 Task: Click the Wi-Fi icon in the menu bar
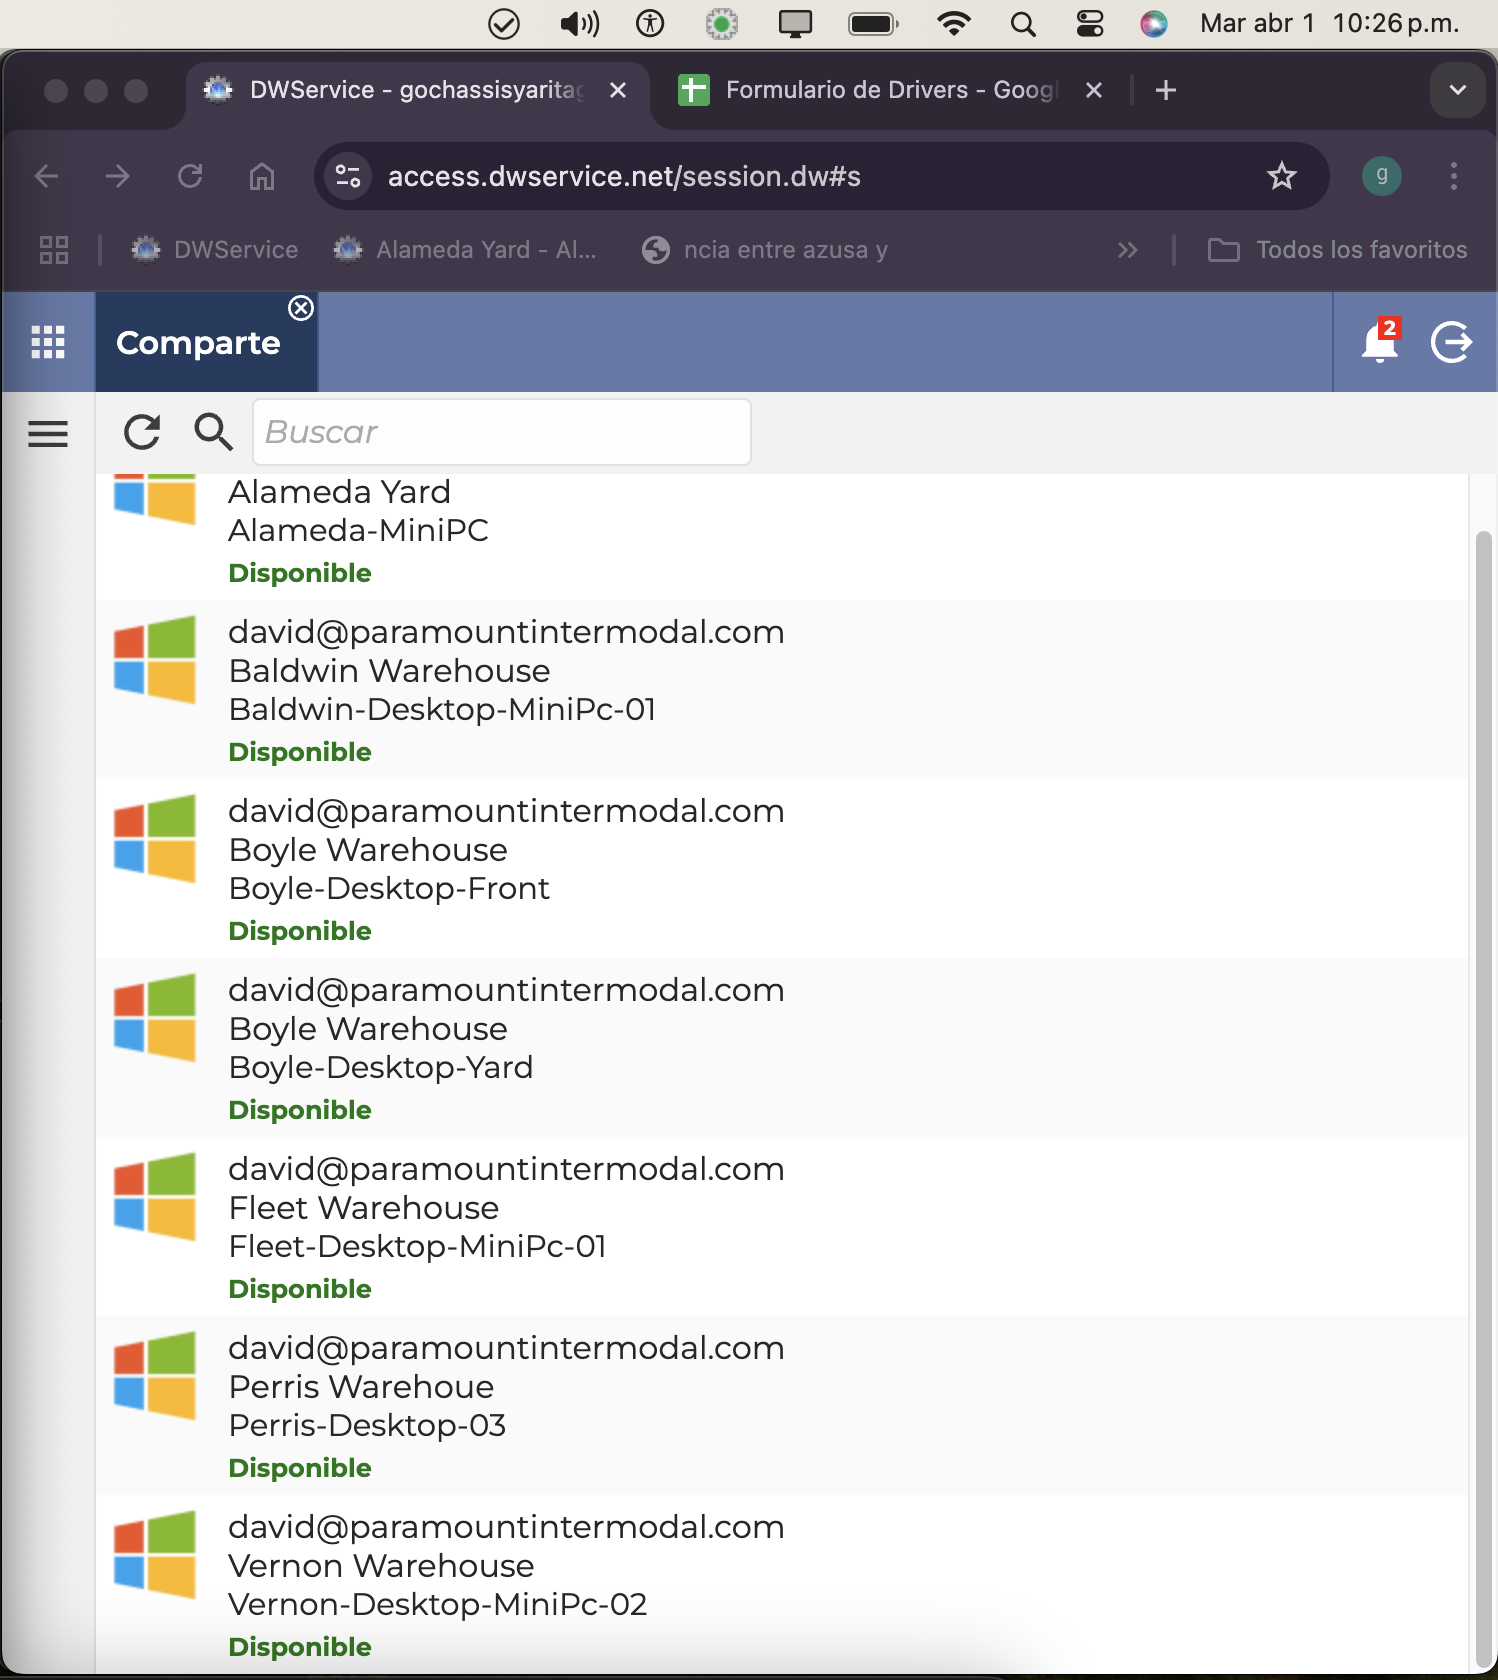click(x=954, y=23)
